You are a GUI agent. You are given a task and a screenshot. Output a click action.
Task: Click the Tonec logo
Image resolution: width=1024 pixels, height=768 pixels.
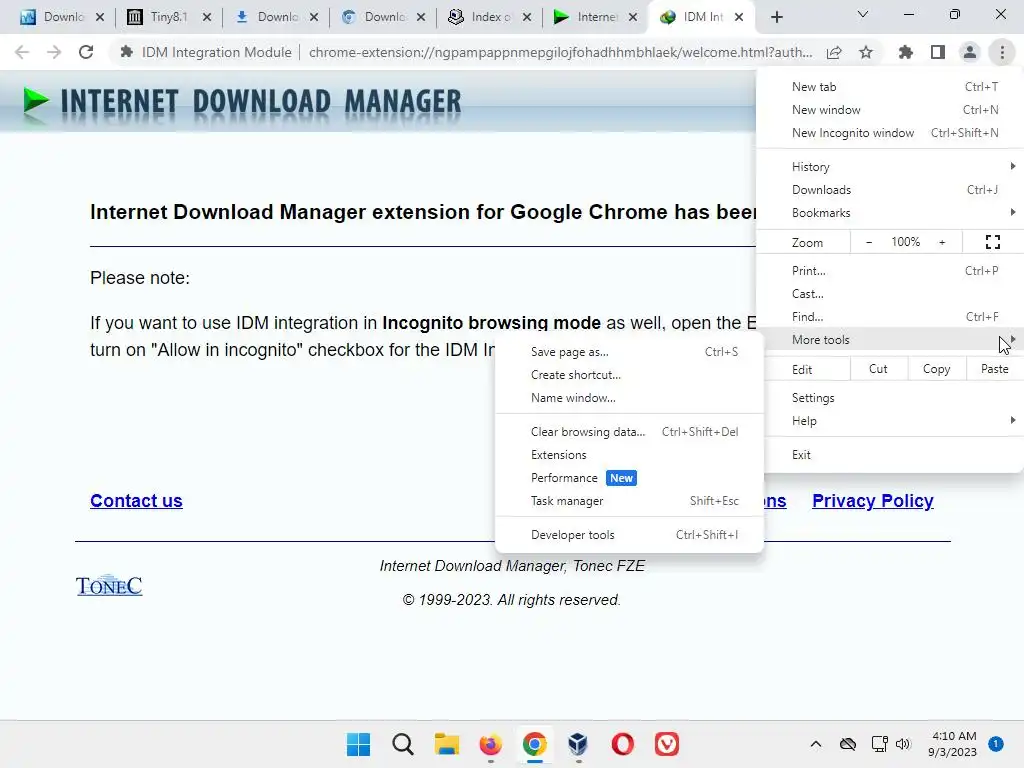[109, 586]
